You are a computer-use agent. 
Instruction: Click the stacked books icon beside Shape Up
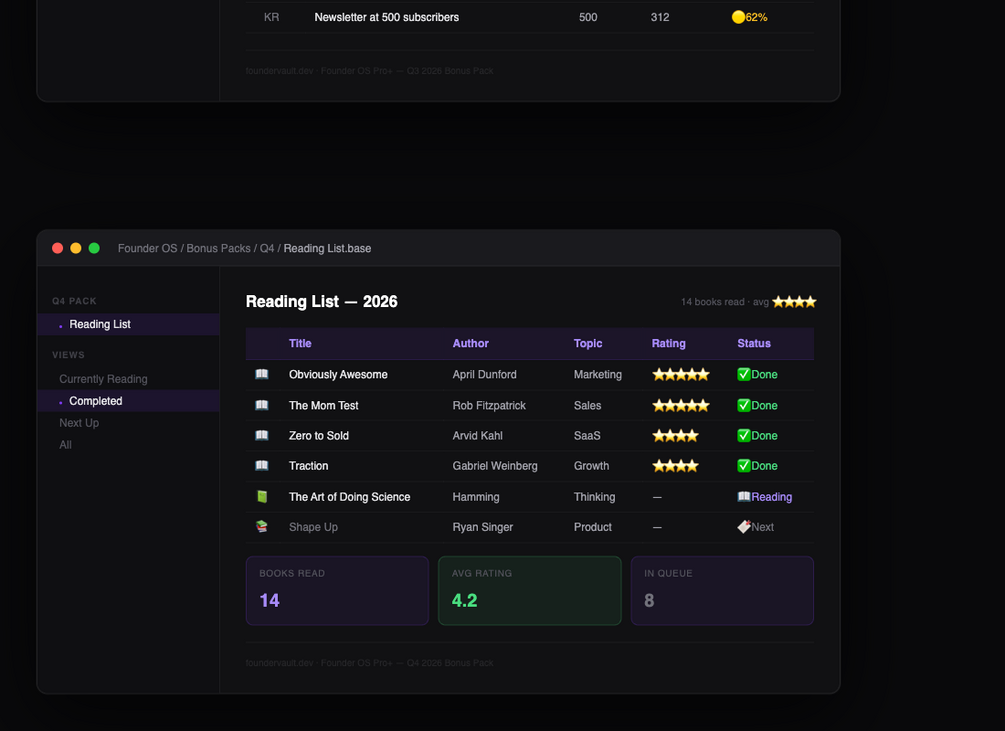point(262,527)
